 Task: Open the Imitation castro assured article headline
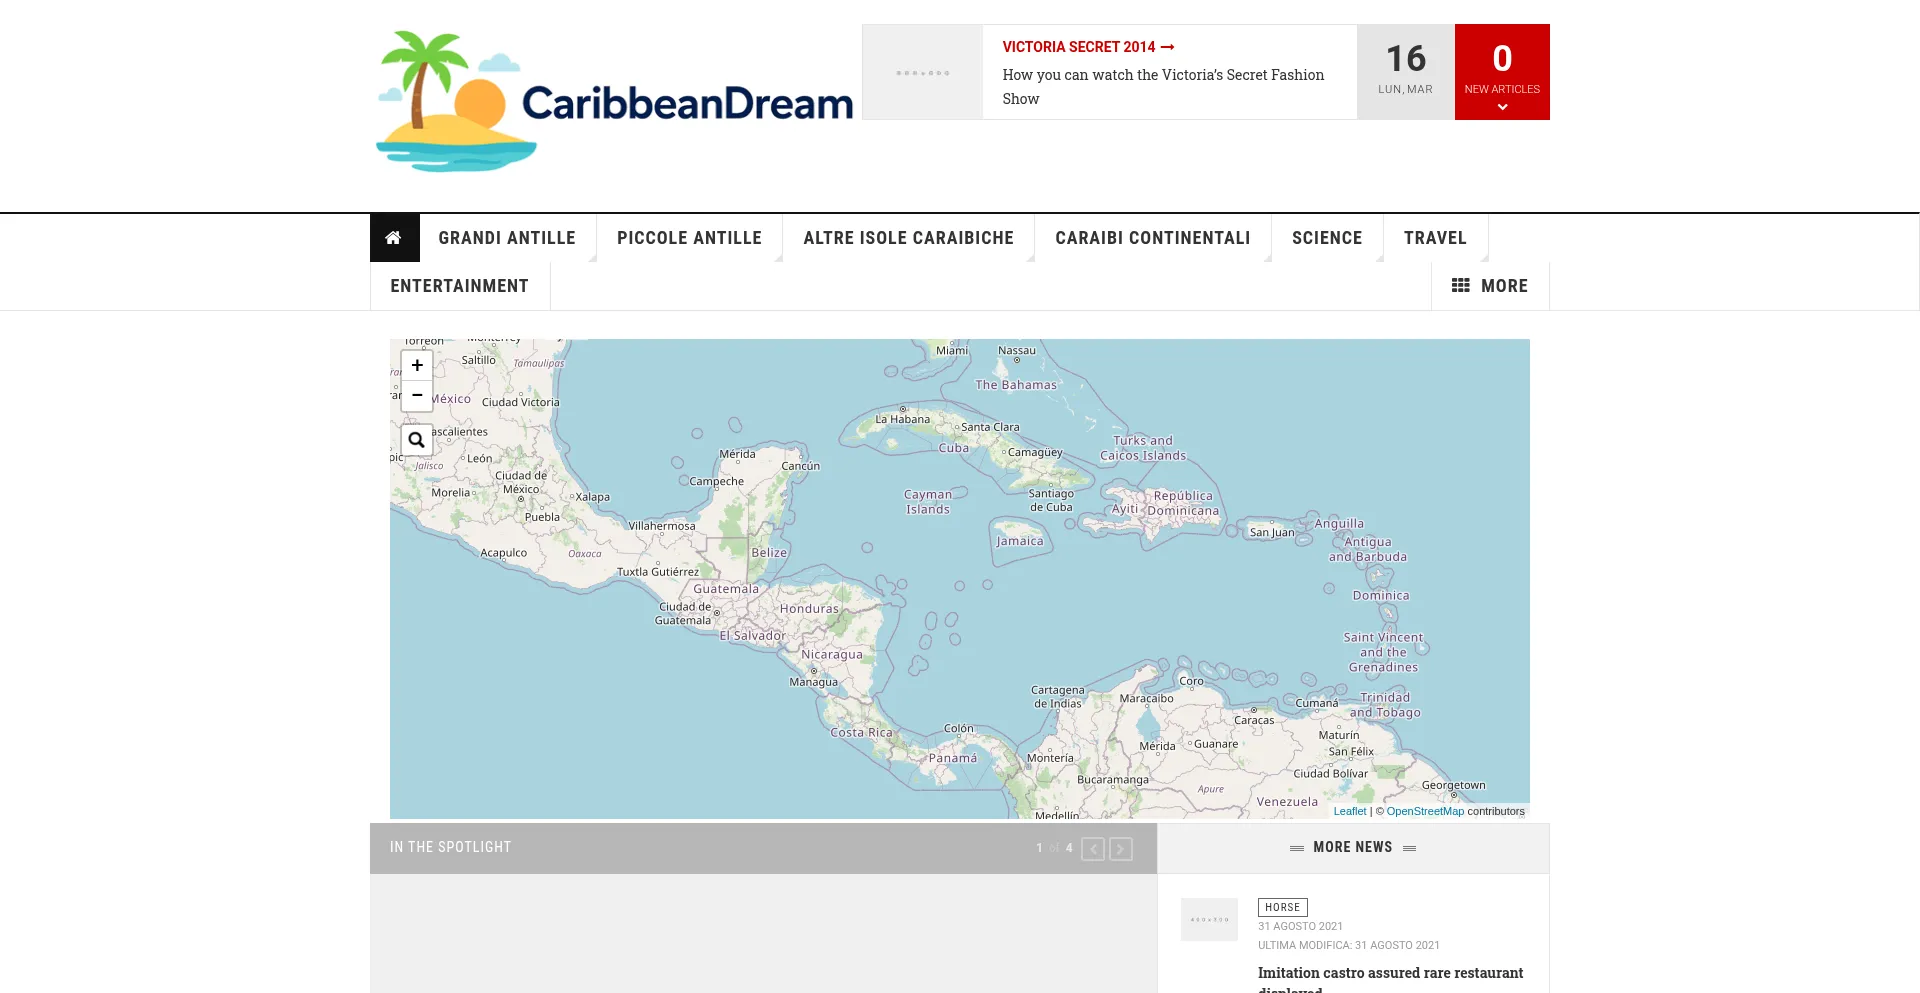[1390, 980]
